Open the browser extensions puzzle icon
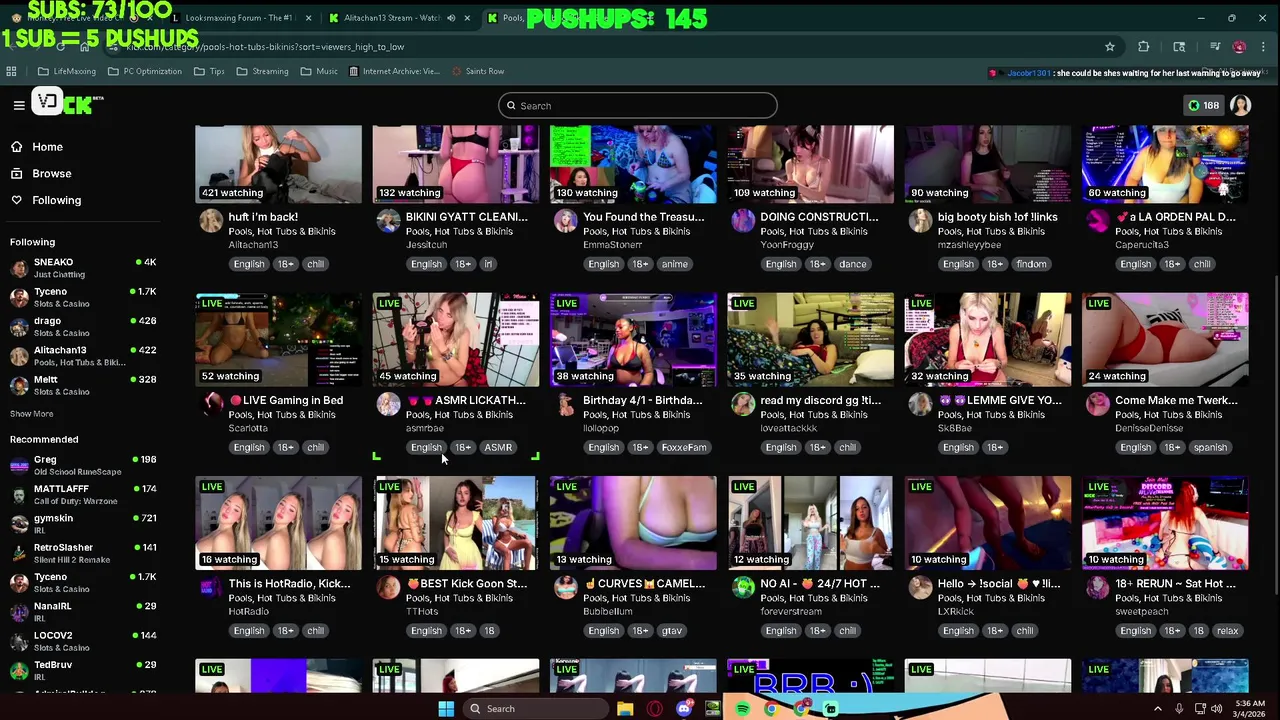 pos(1143,47)
